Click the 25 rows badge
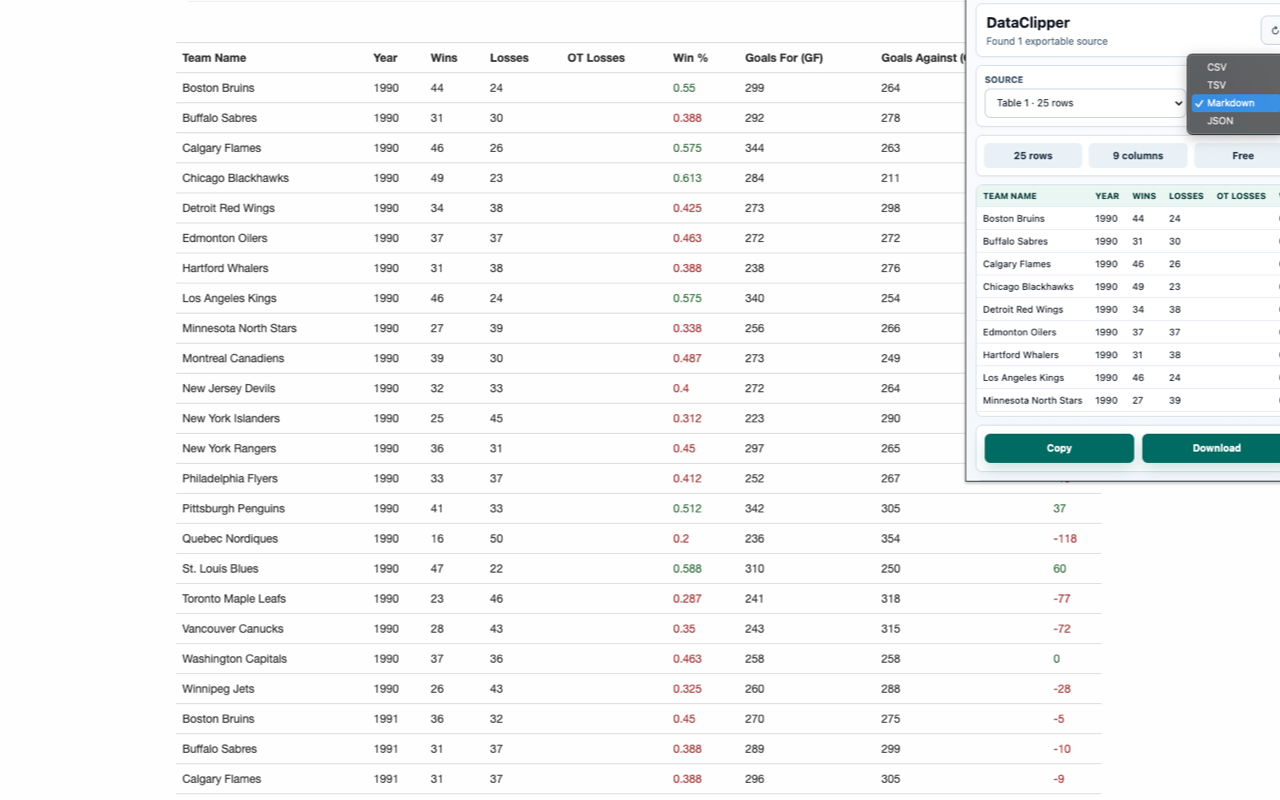Viewport: 1280px width, 800px height. 1033,156
